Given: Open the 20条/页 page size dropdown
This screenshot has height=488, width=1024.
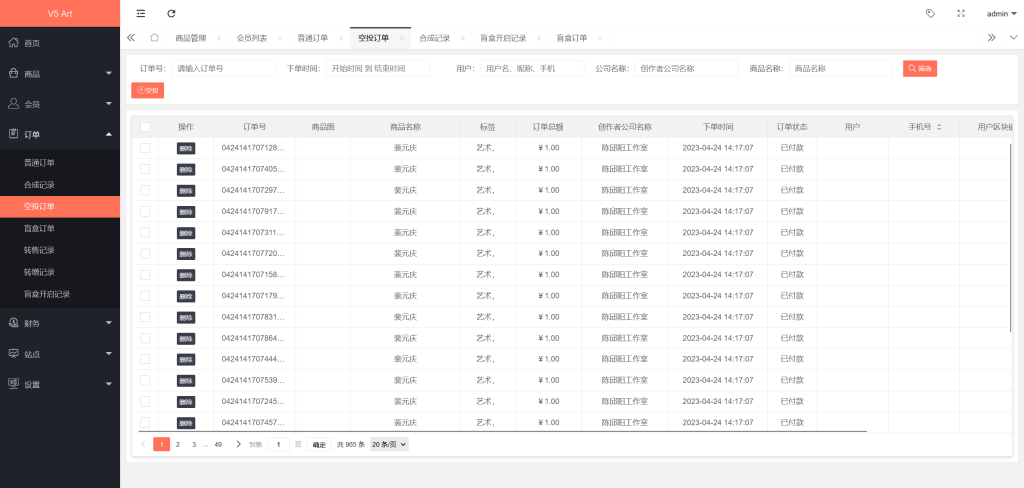Looking at the screenshot, I should tap(389, 444).
